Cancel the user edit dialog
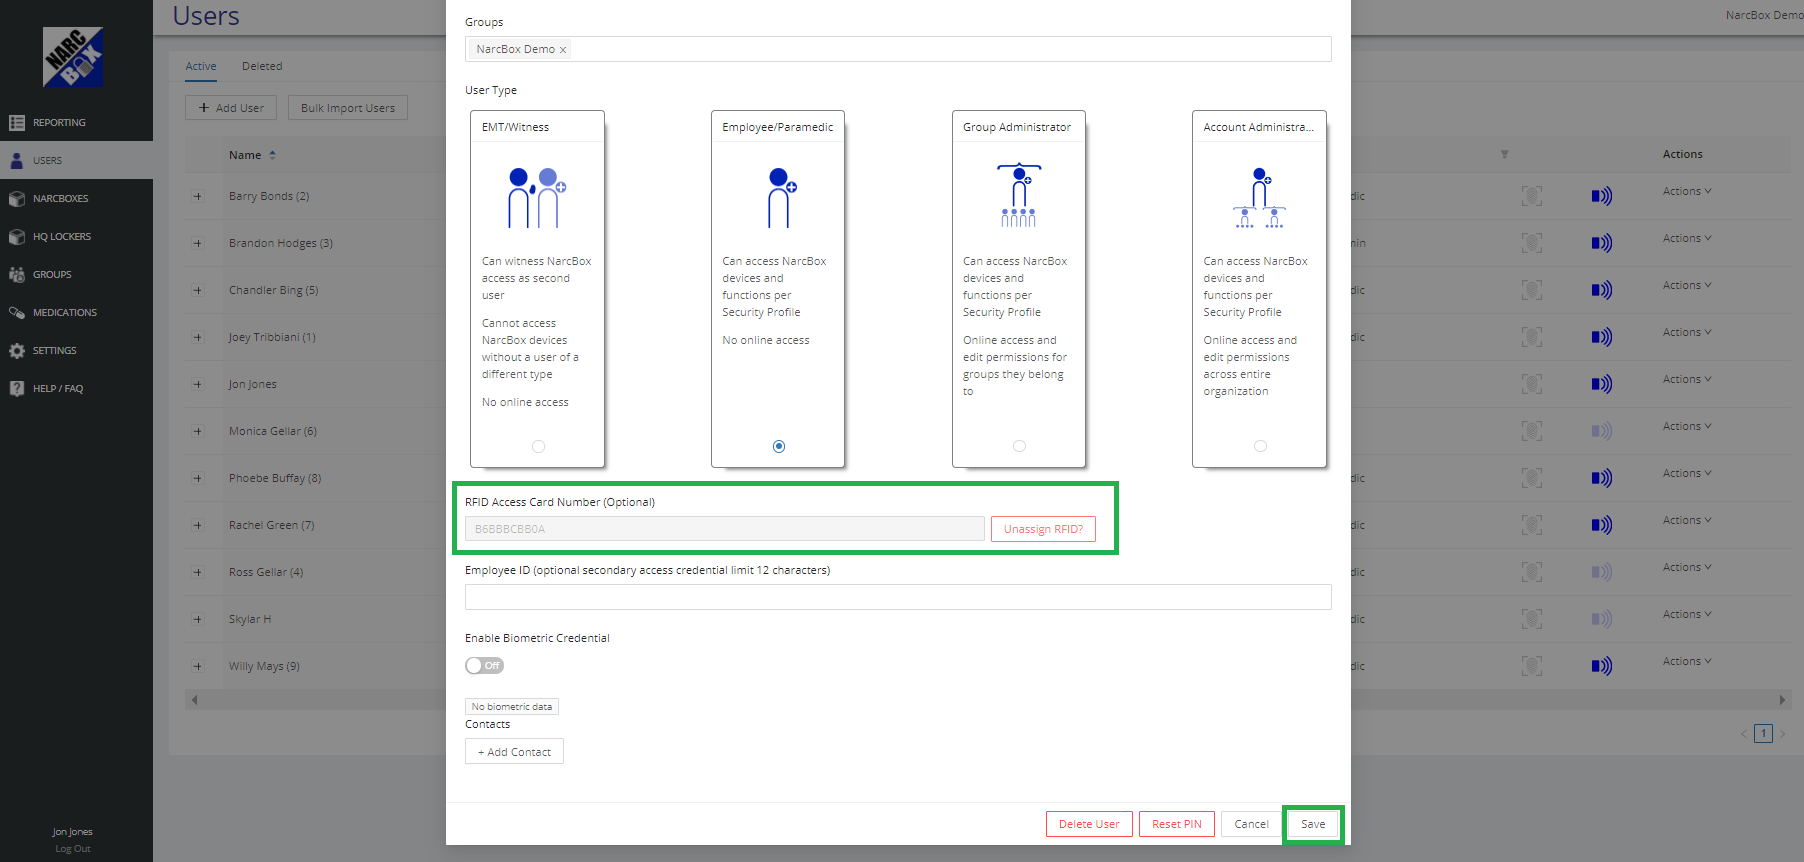Viewport: 1804px width, 862px height. pyautogui.click(x=1251, y=825)
